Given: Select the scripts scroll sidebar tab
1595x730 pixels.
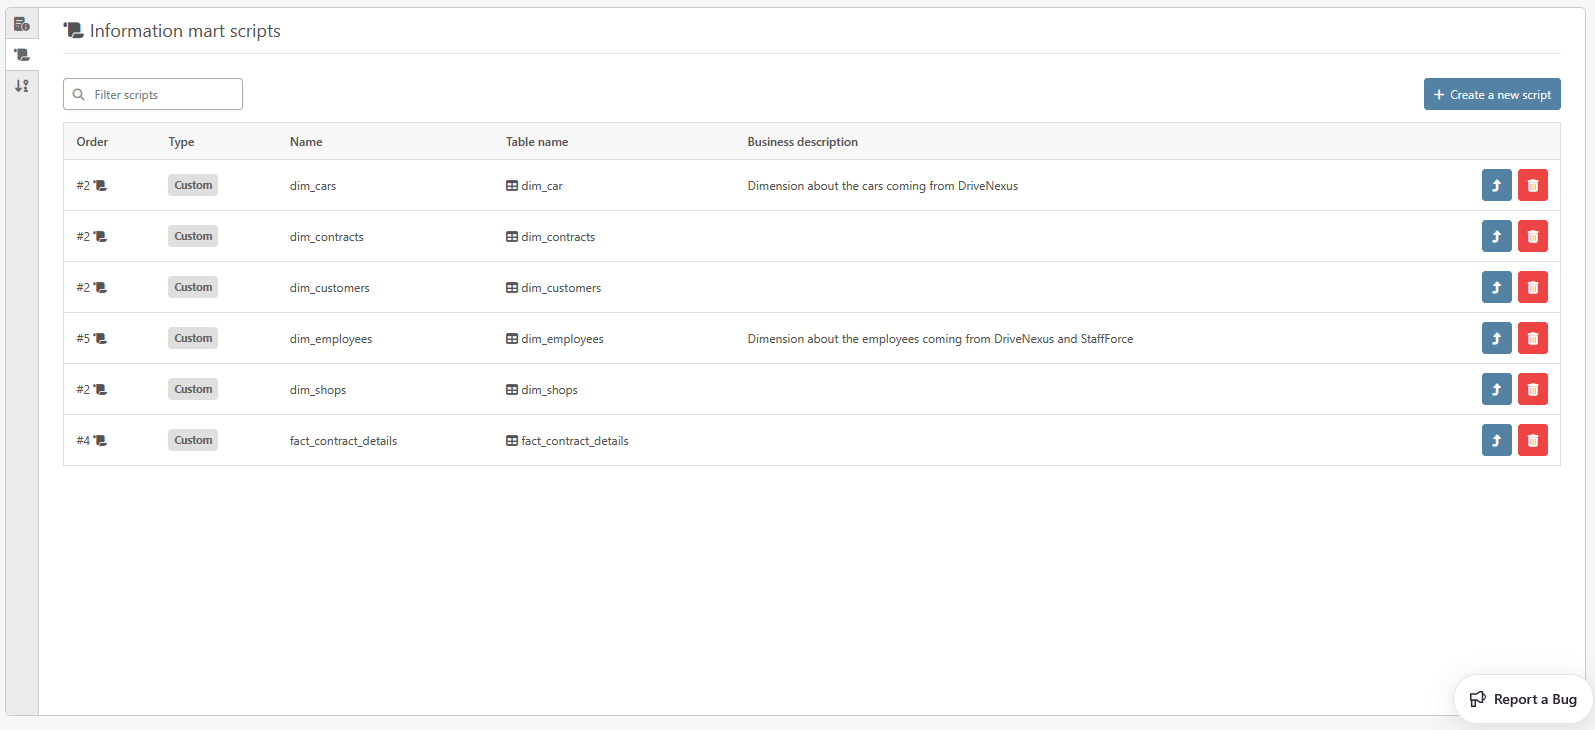Looking at the screenshot, I should pos(21,55).
